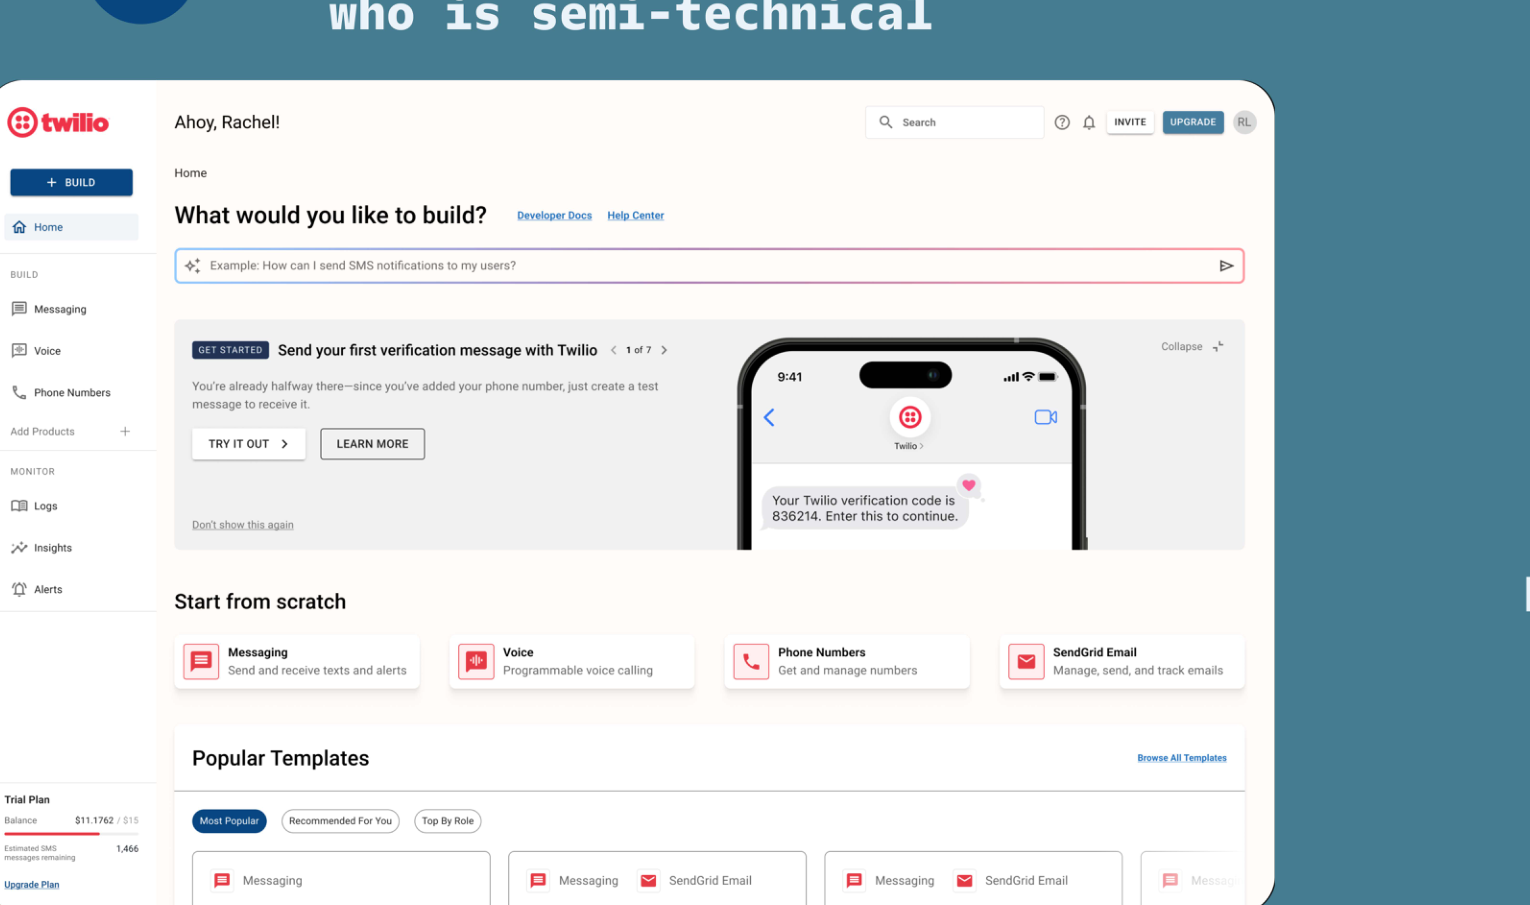Click the BUILD button
The width and height of the screenshot is (1530, 905).
(71, 182)
